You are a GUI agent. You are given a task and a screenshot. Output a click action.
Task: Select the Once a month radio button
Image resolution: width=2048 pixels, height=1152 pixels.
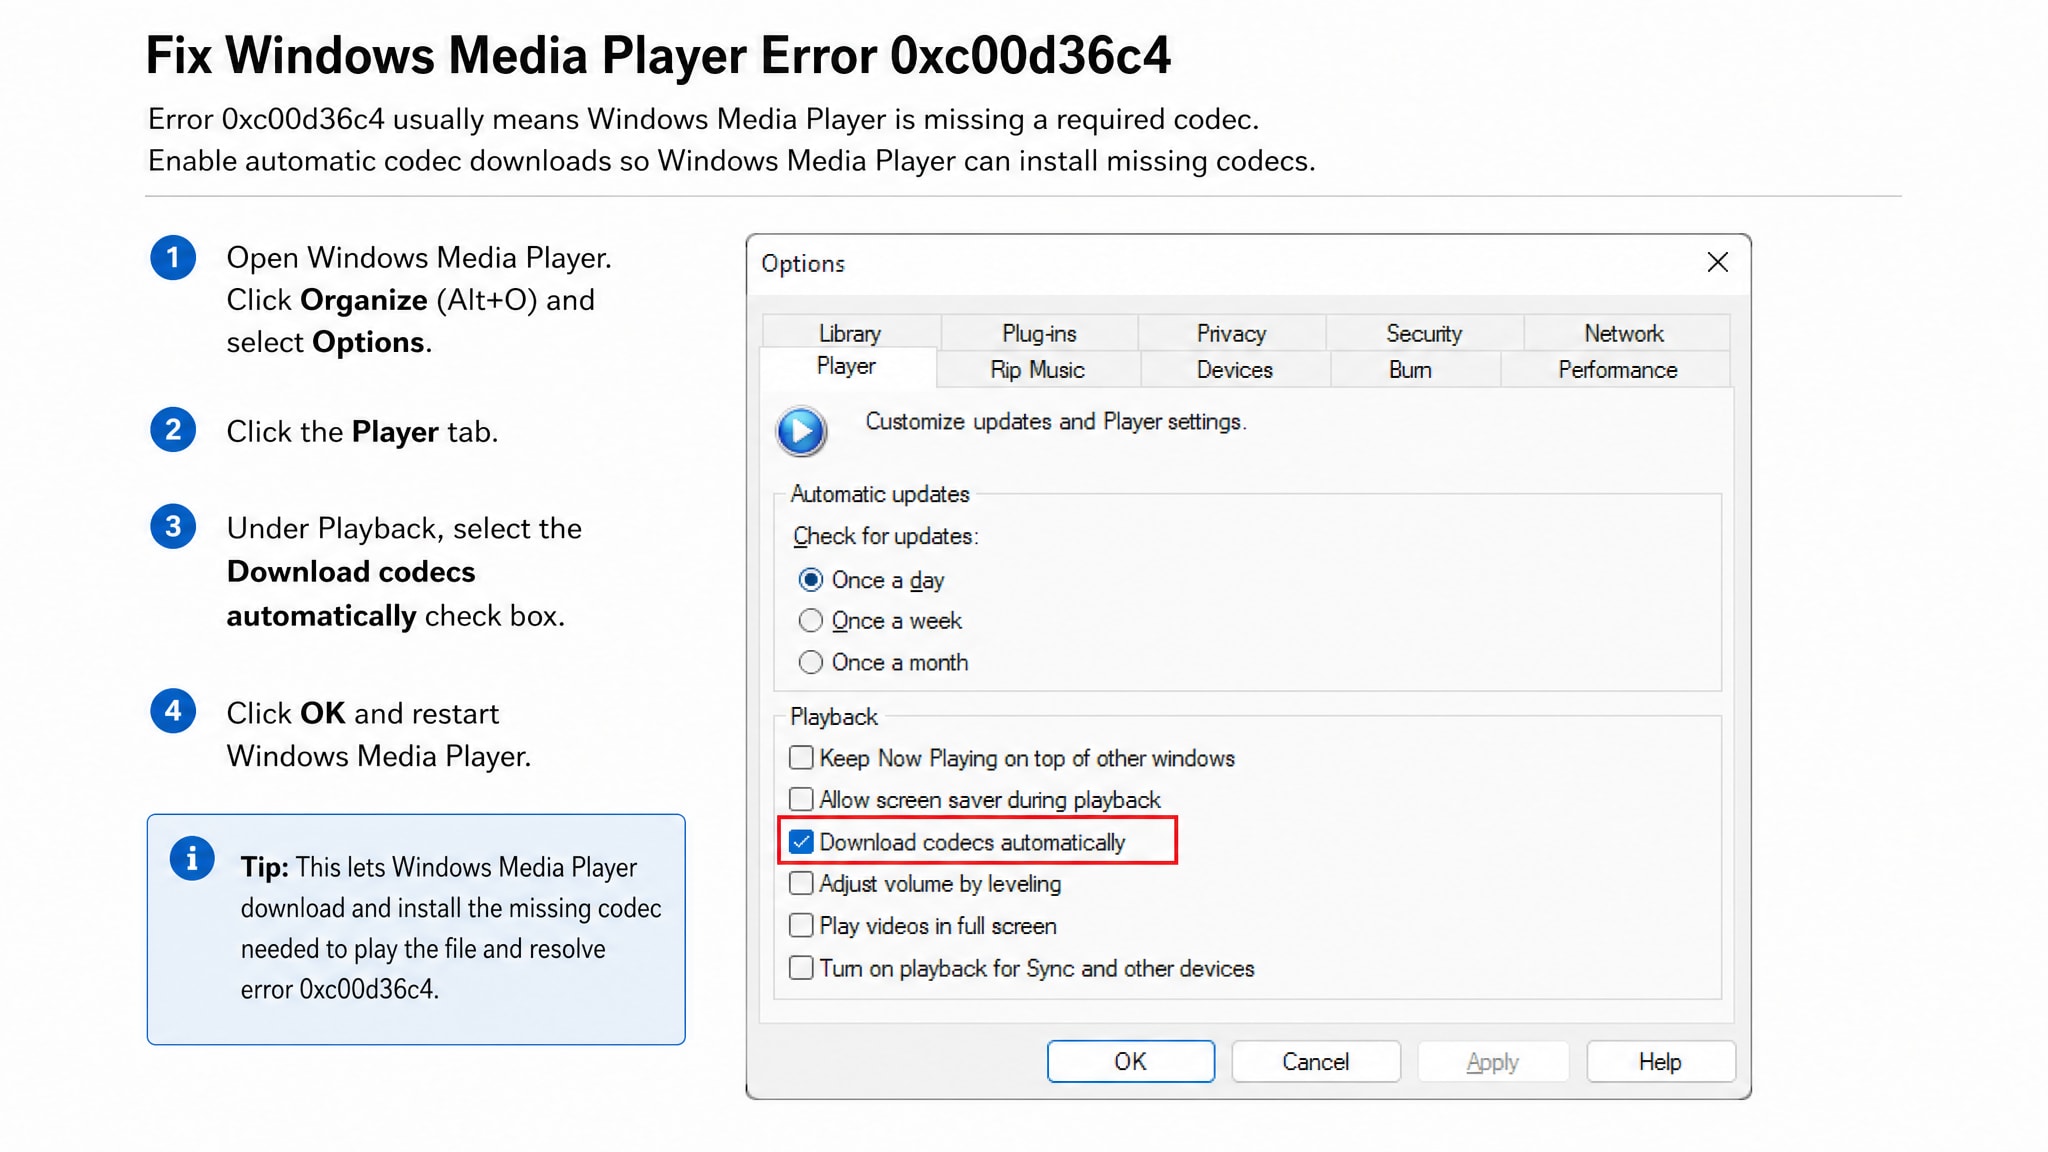pyautogui.click(x=810, y=662)
